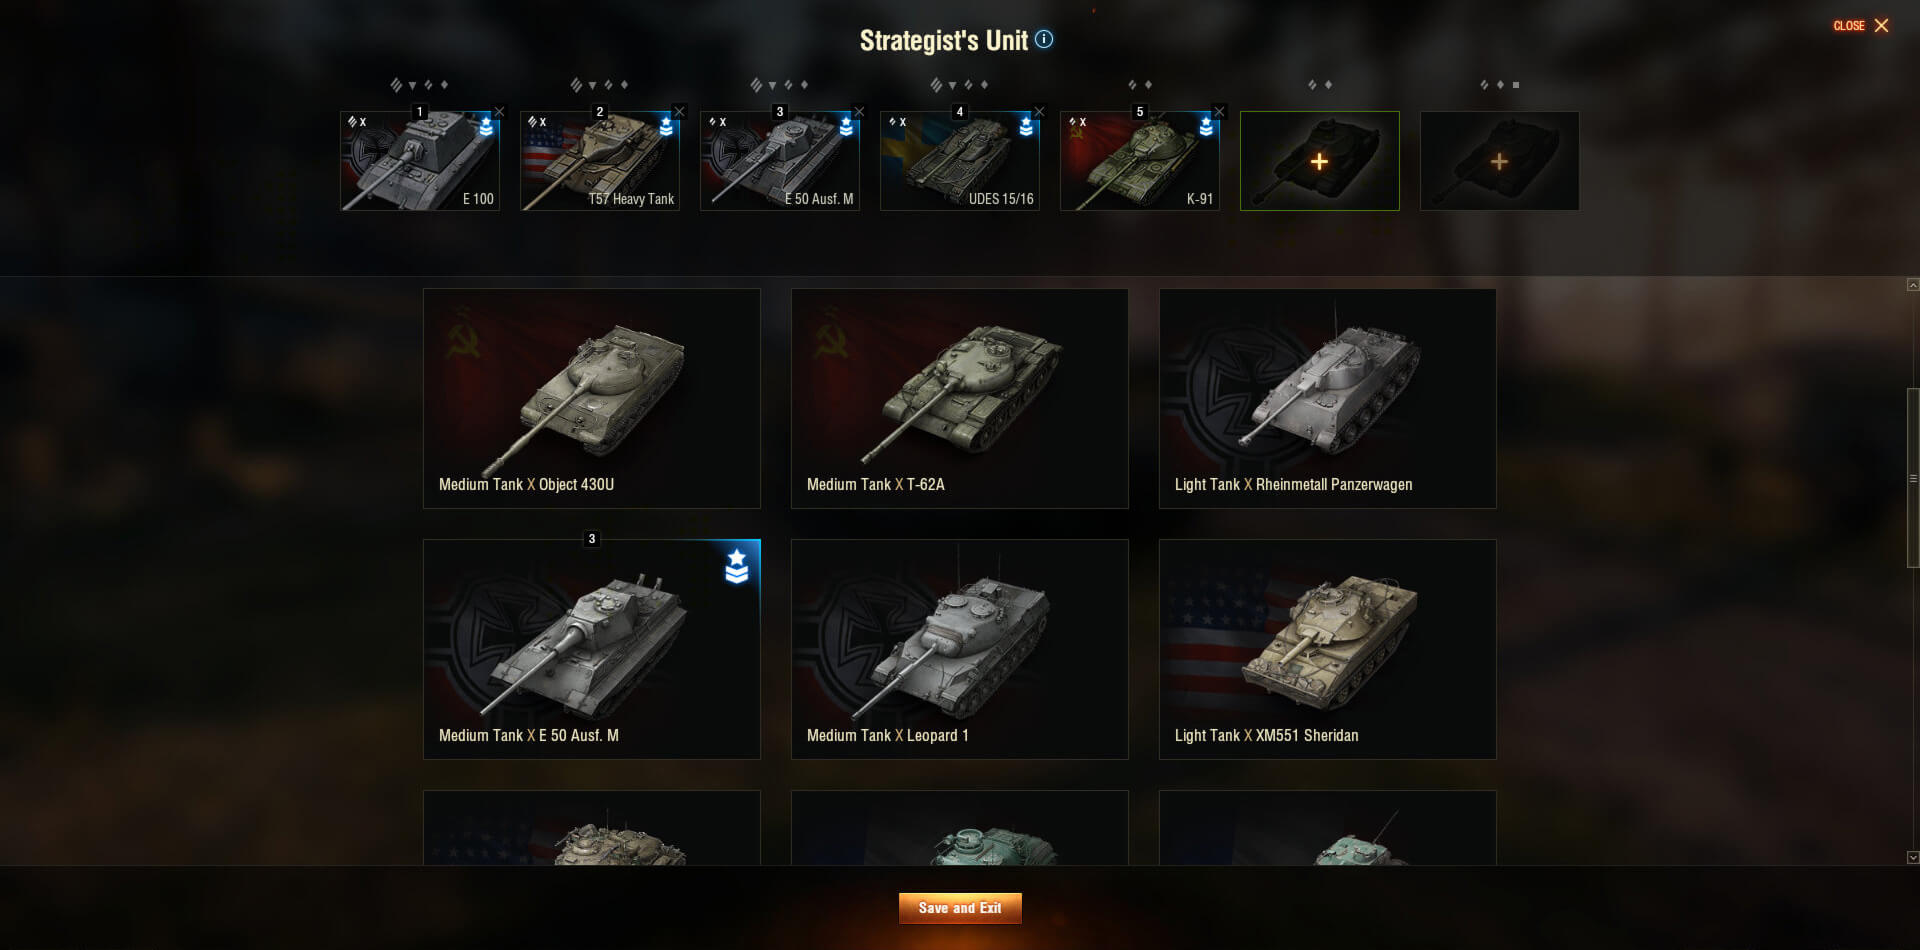This screenshot has width=1920, height=950.
Task: Open the Strategist's Unit info icon
Action: click(x=1044, y=39)
